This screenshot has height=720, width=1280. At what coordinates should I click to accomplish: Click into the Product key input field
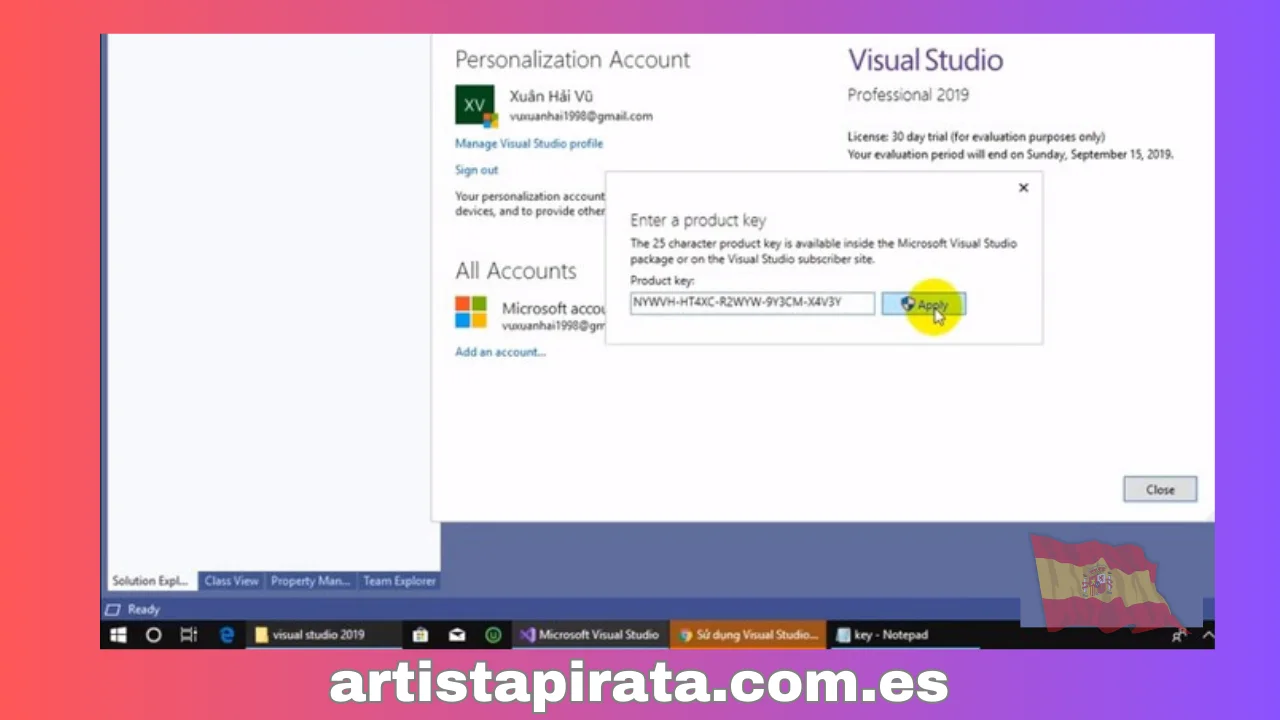click(752, 302)
